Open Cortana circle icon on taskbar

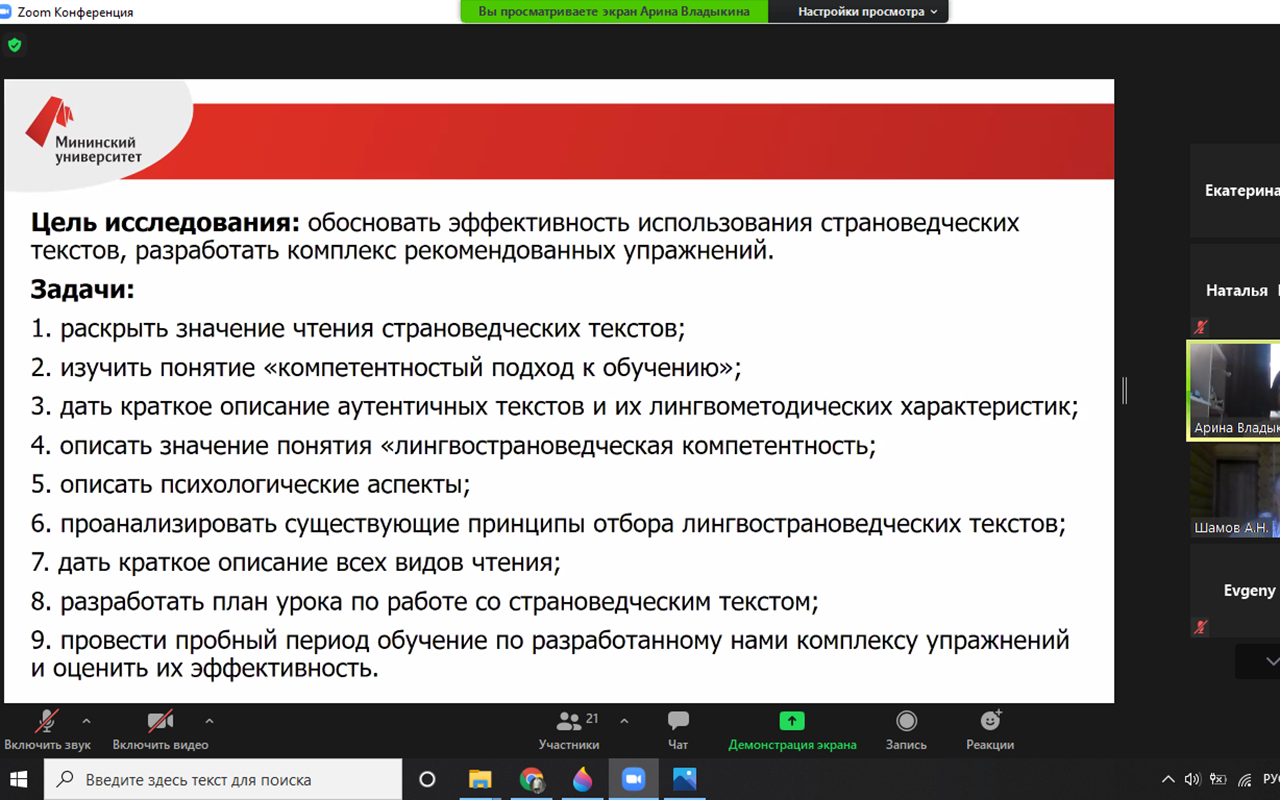[427, 779]
